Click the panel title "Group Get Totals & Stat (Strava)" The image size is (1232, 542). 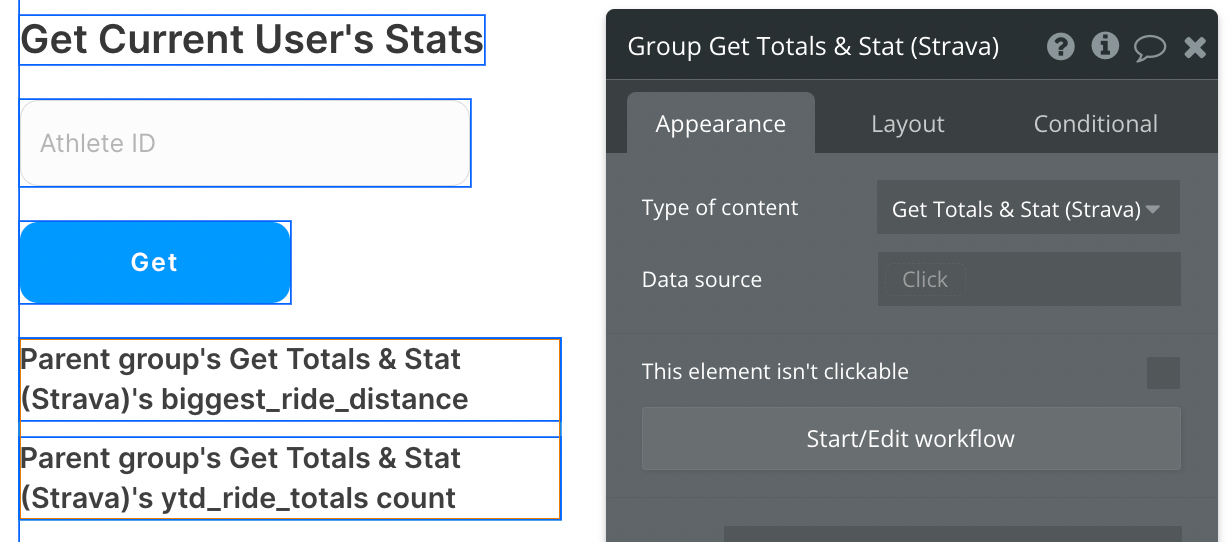point(812,46)
